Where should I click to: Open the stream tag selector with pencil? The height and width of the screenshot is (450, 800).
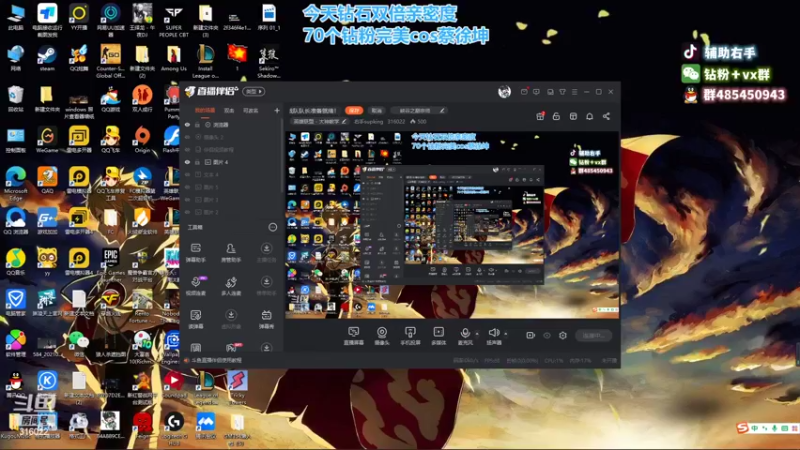coord(418,110)
